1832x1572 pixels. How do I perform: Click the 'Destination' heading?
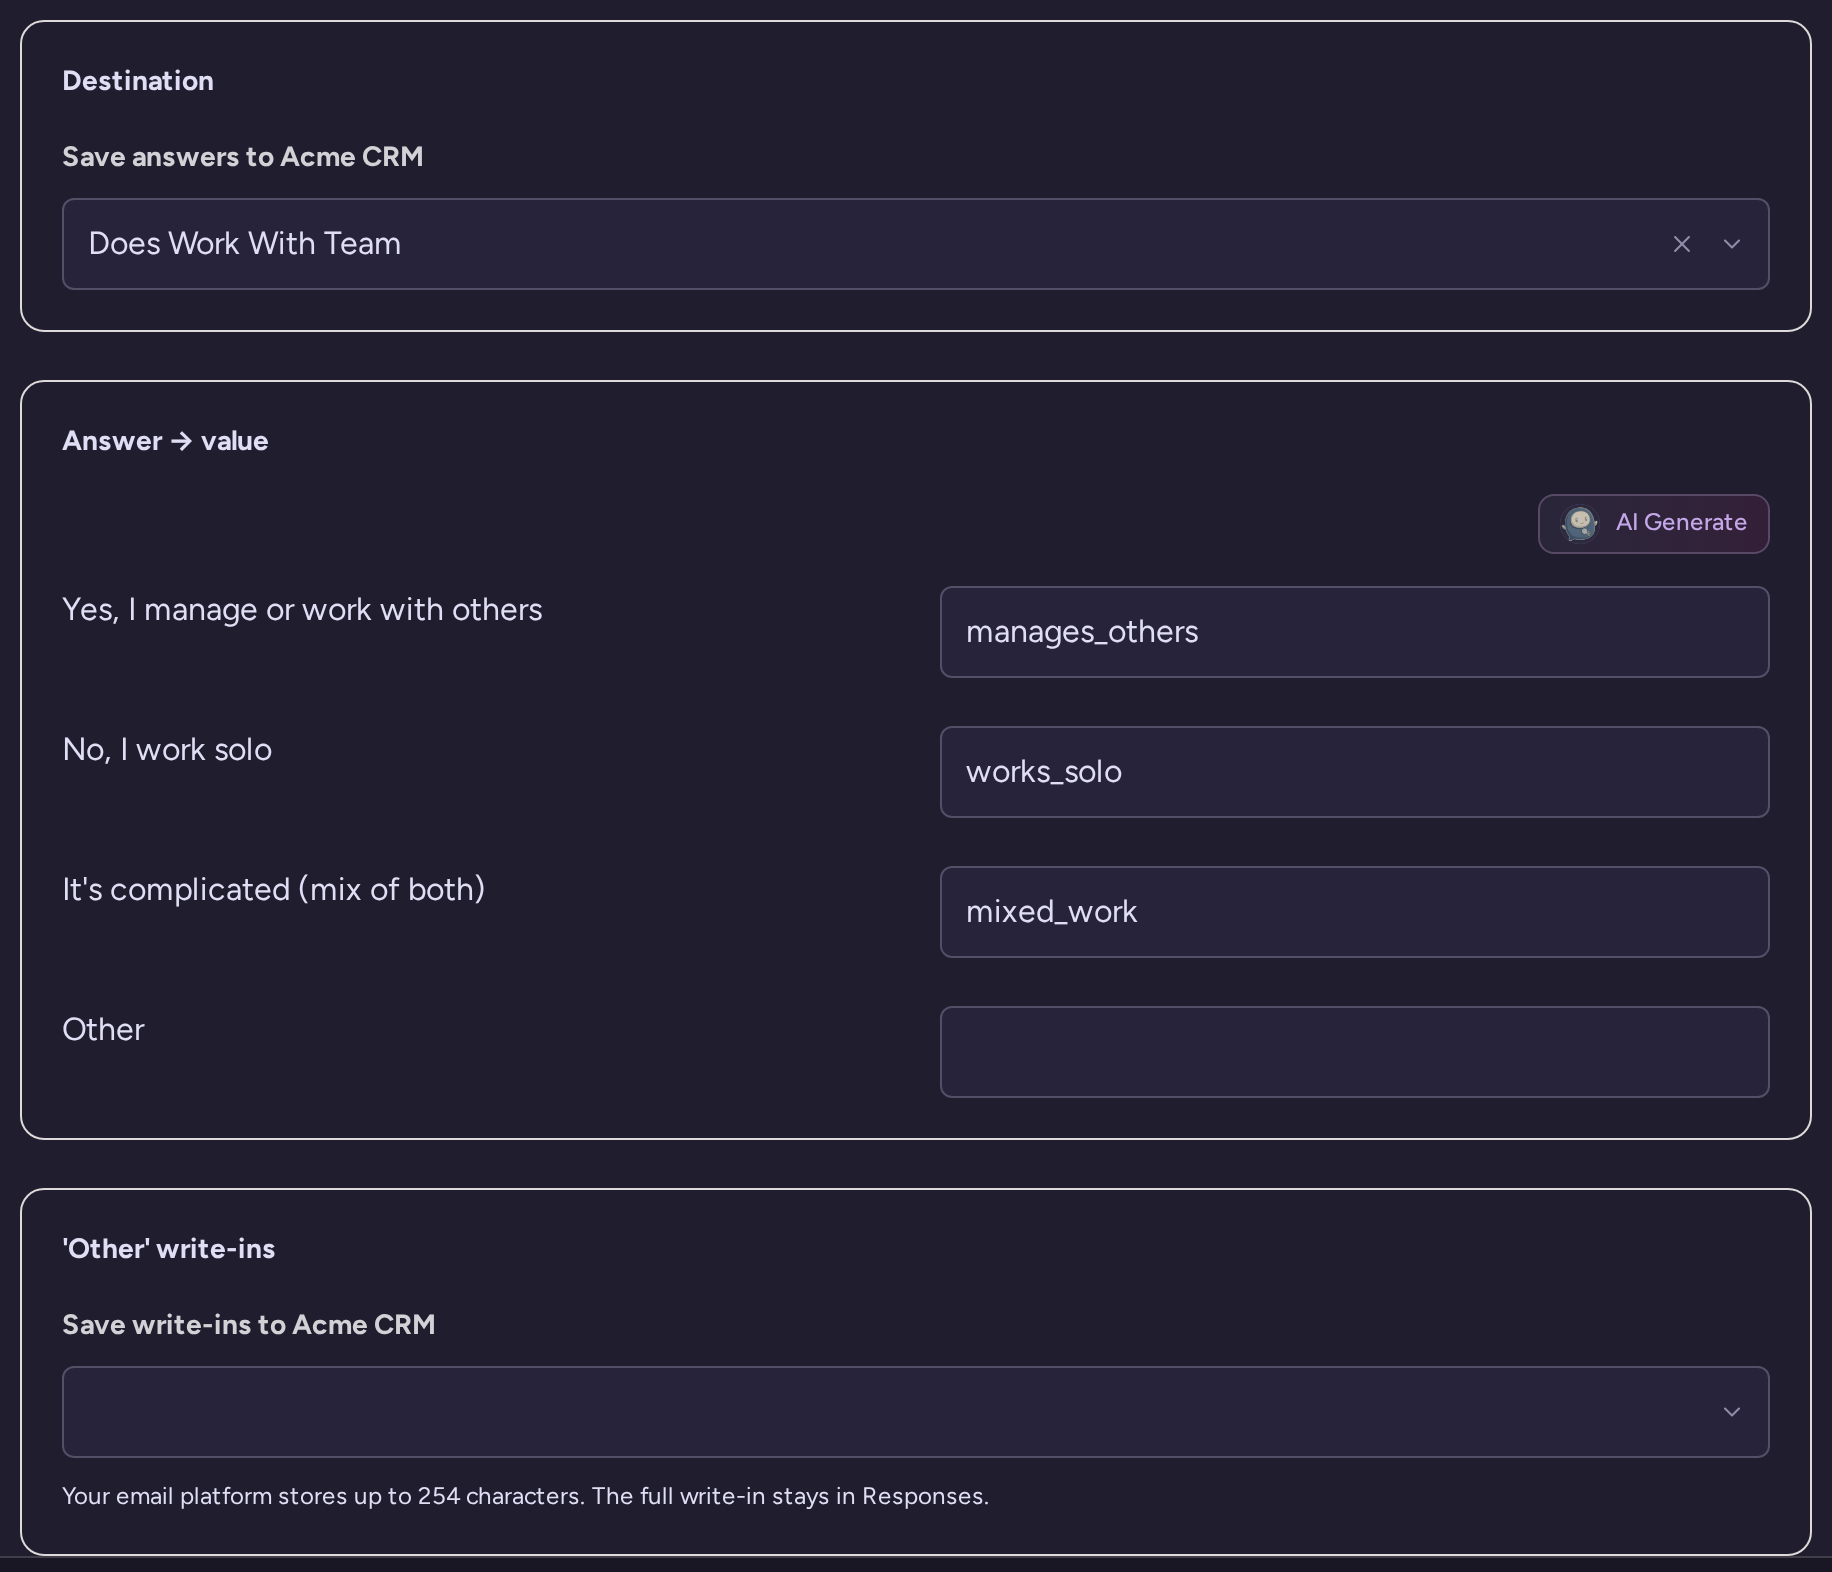[138, 81]
